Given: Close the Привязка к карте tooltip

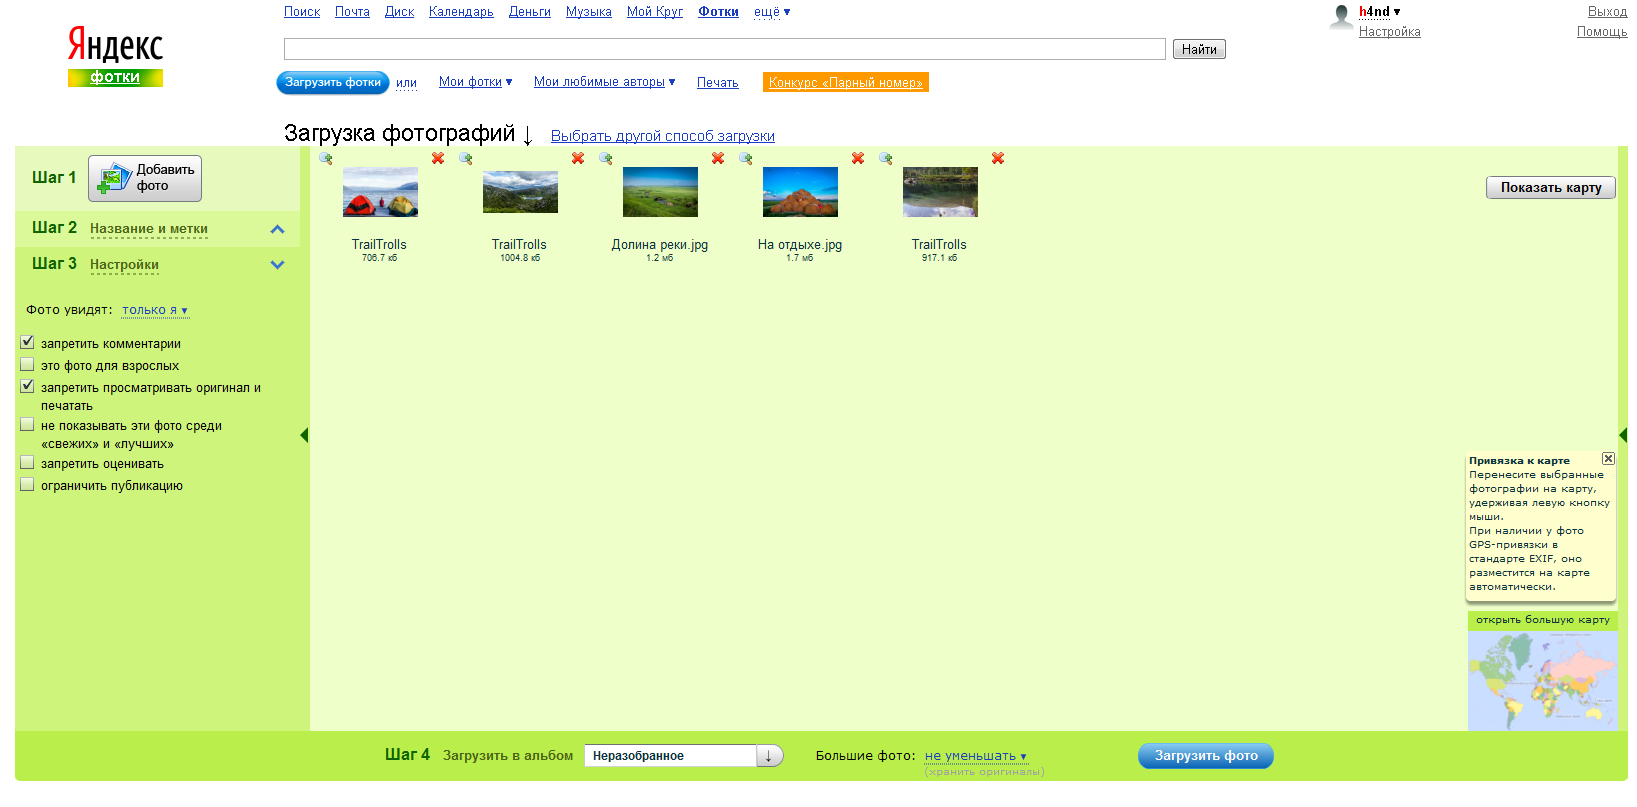Looking at the screenshot, I should [x=1608, y=458].
